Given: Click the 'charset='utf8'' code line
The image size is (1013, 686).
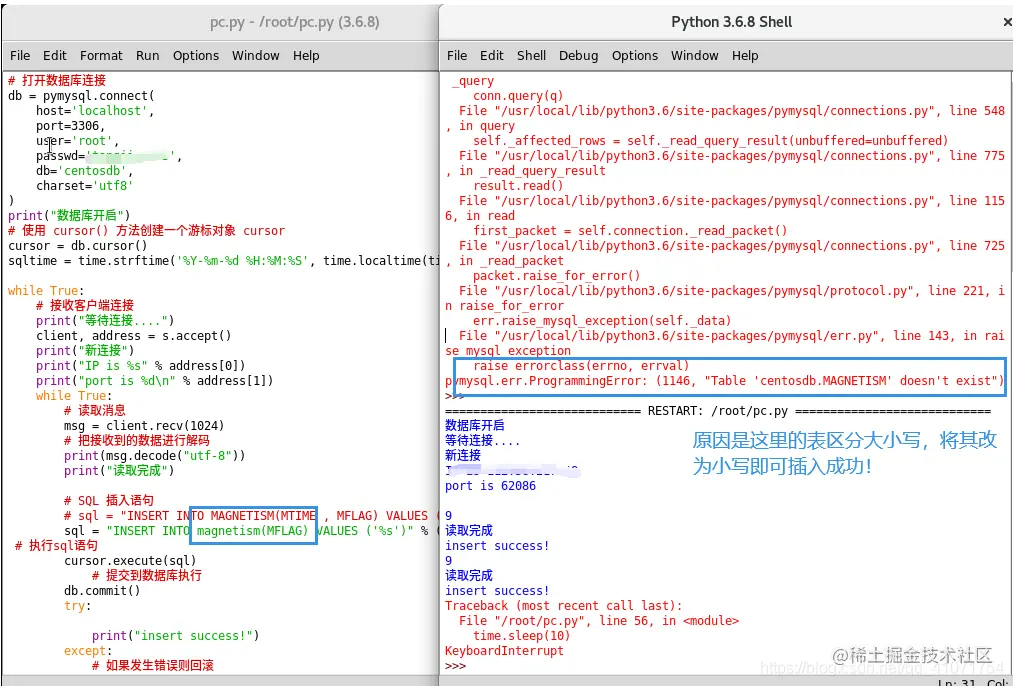Looking at the screenshot, I should click(x=85, y=185).
